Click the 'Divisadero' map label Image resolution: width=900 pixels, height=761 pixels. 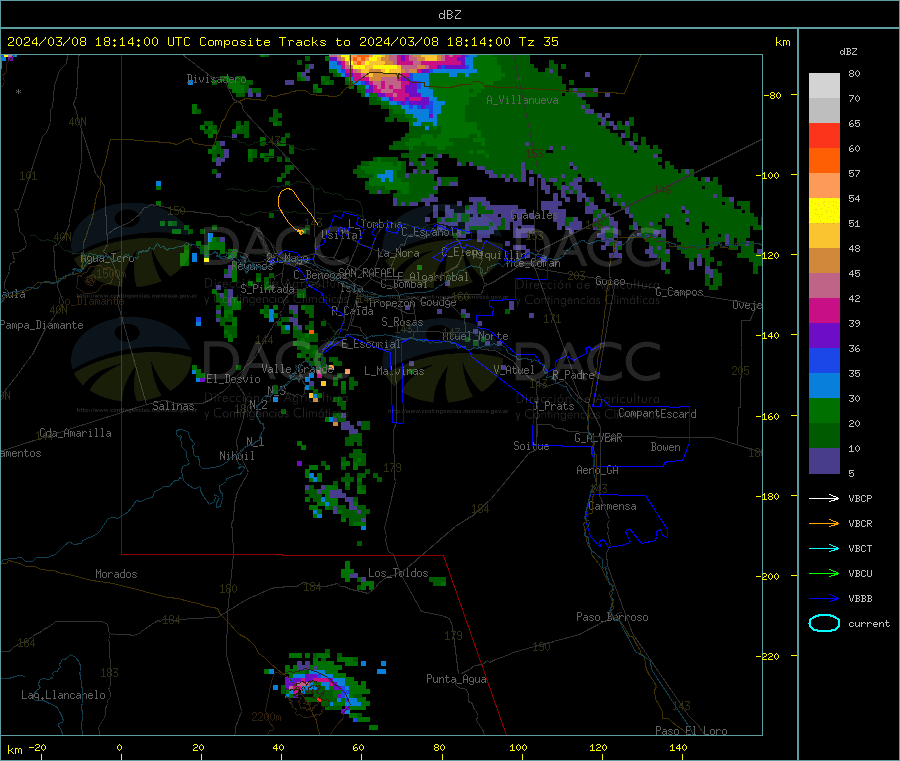click(x=216, y=79)
